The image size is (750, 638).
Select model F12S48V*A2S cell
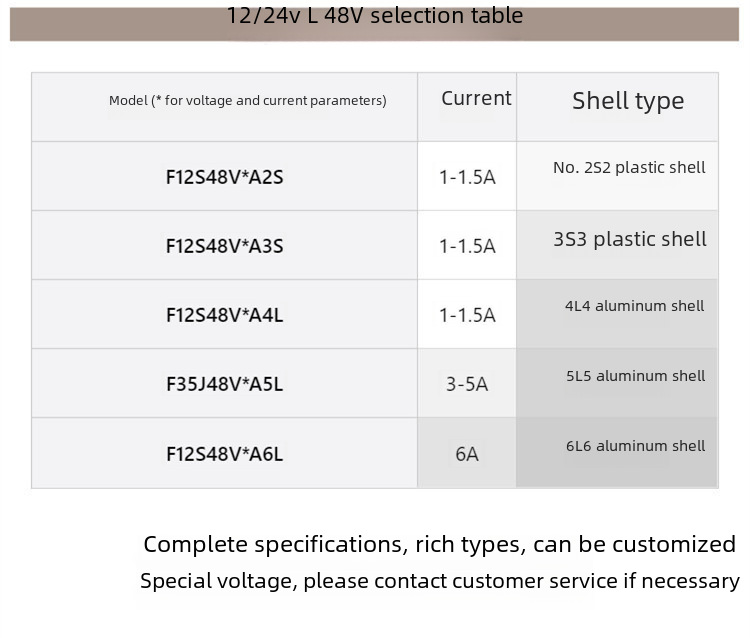pyautogui.click(x=225, y=176)
